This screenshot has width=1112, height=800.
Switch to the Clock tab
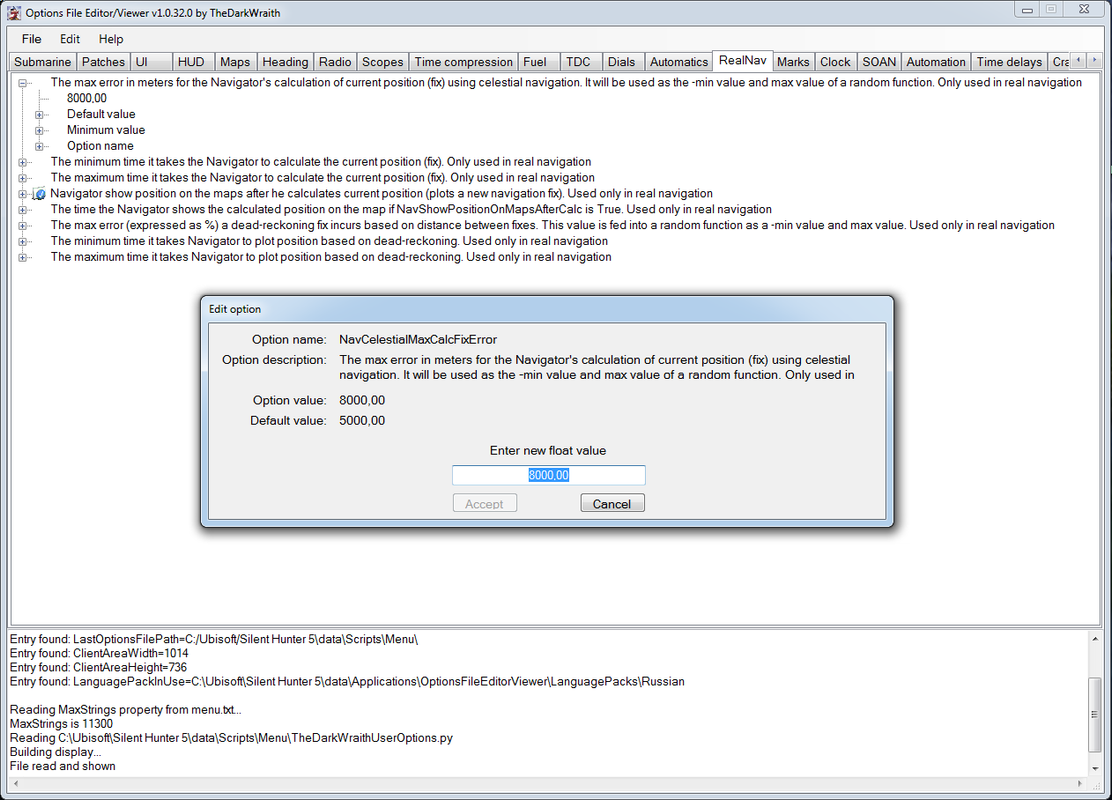click(835, 62)
